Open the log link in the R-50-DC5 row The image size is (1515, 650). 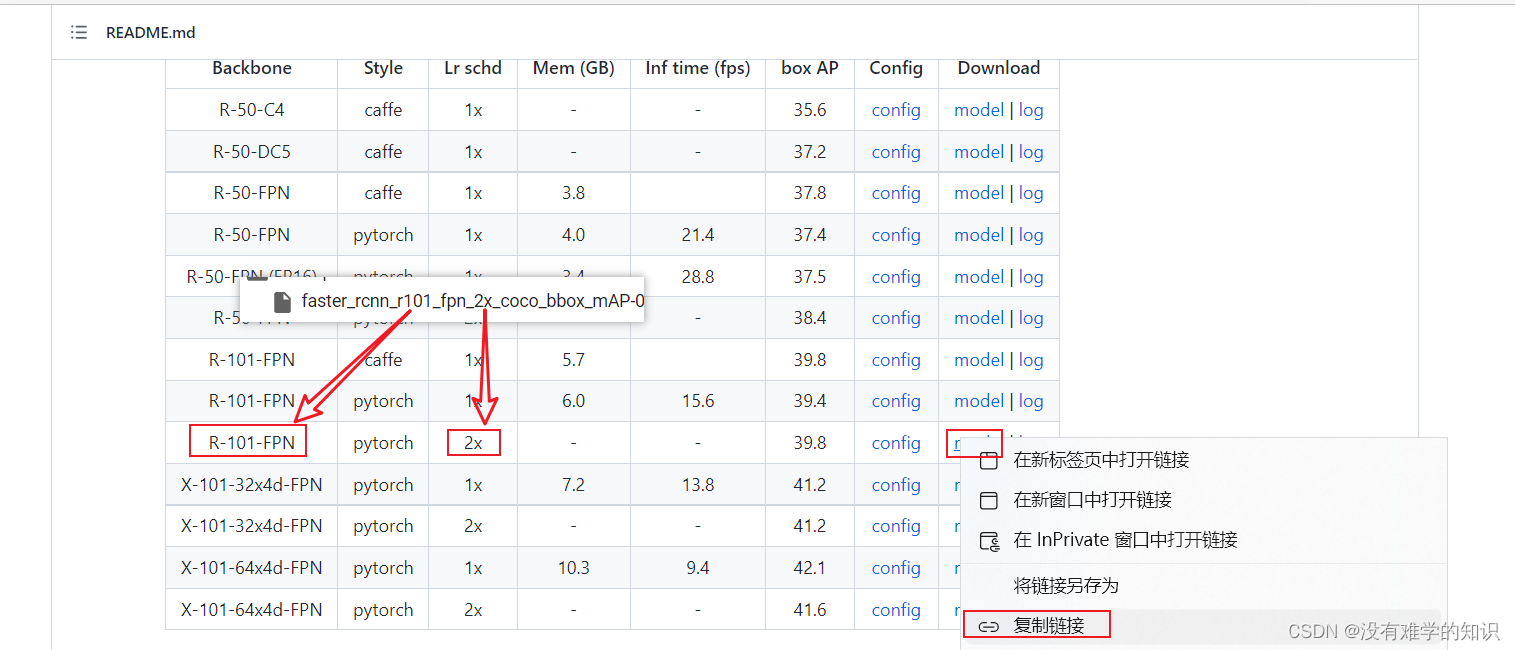1031,152
